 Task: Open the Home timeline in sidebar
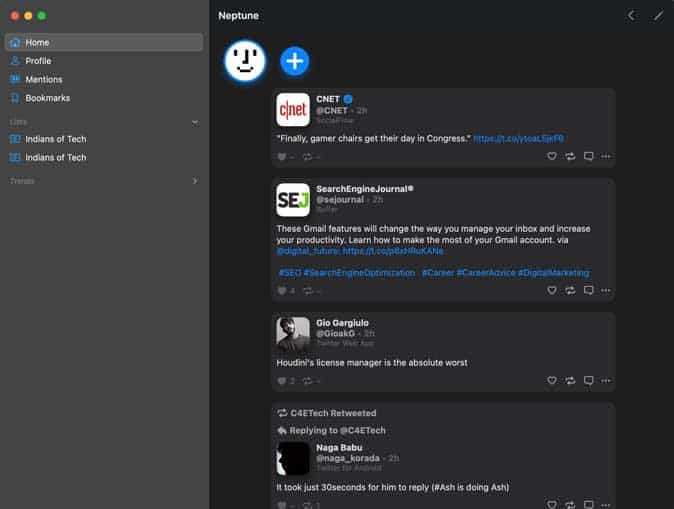pos(104,43)
